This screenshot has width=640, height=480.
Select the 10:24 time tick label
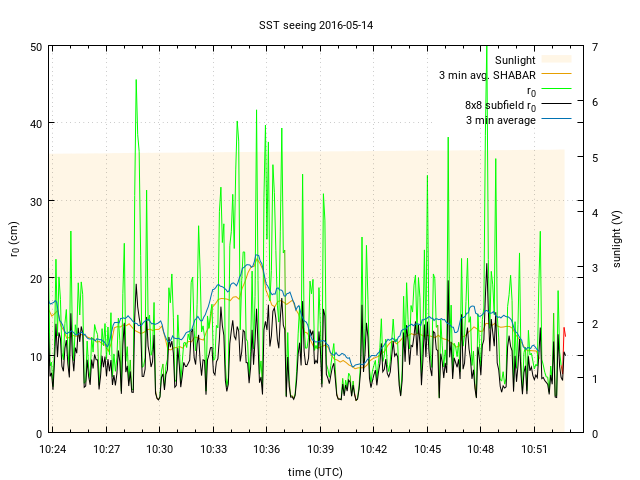[52, 450]
